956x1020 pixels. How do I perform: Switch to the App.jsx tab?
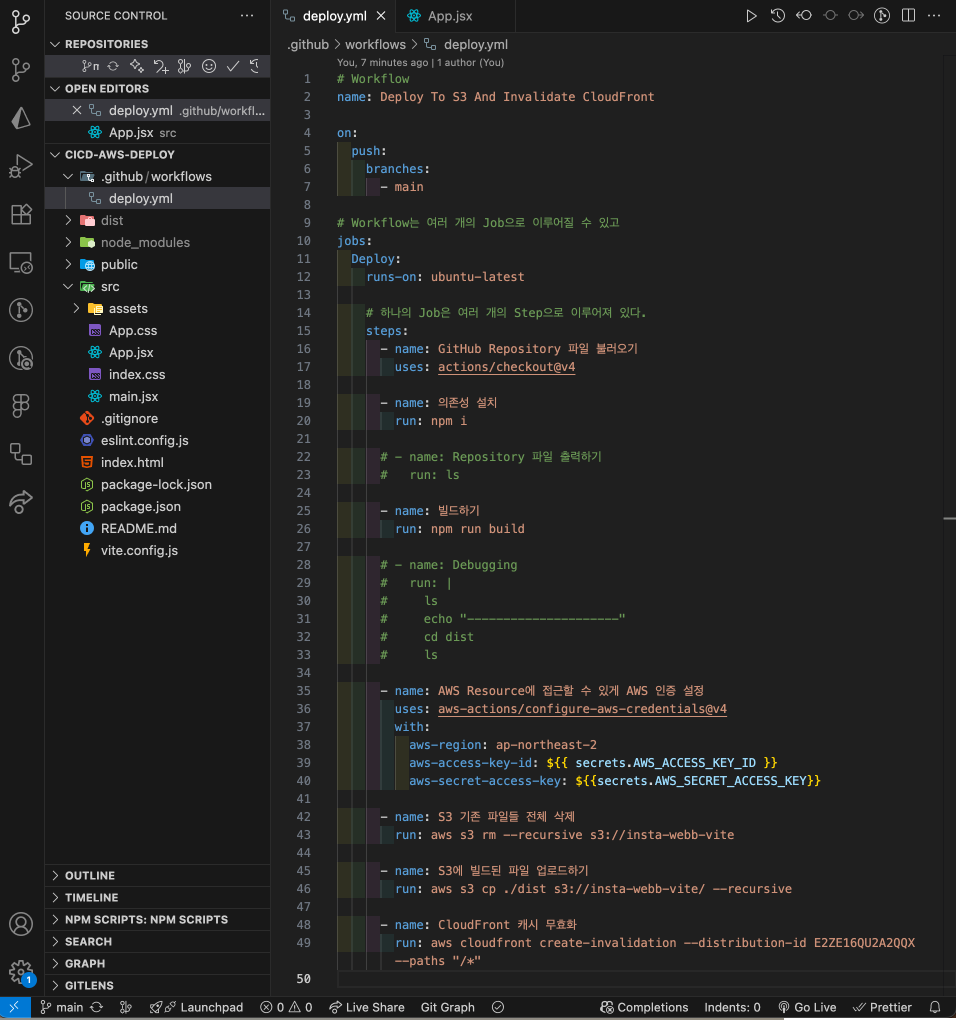[x=452, y=15]
